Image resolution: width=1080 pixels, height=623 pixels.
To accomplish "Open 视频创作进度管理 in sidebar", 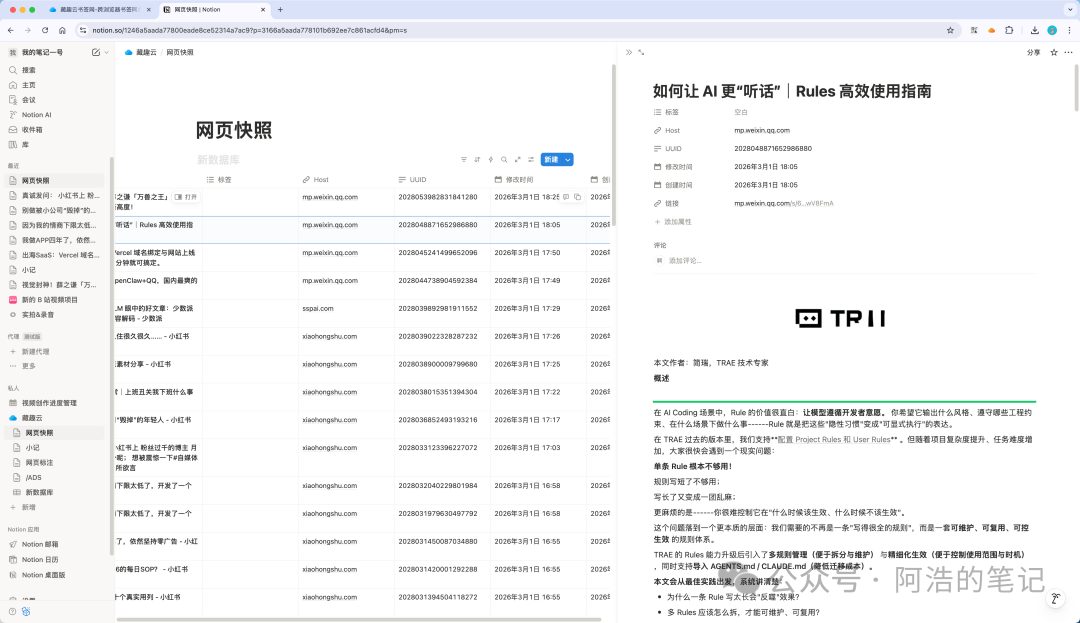I will pyautogui.click(x=49, y=403).
